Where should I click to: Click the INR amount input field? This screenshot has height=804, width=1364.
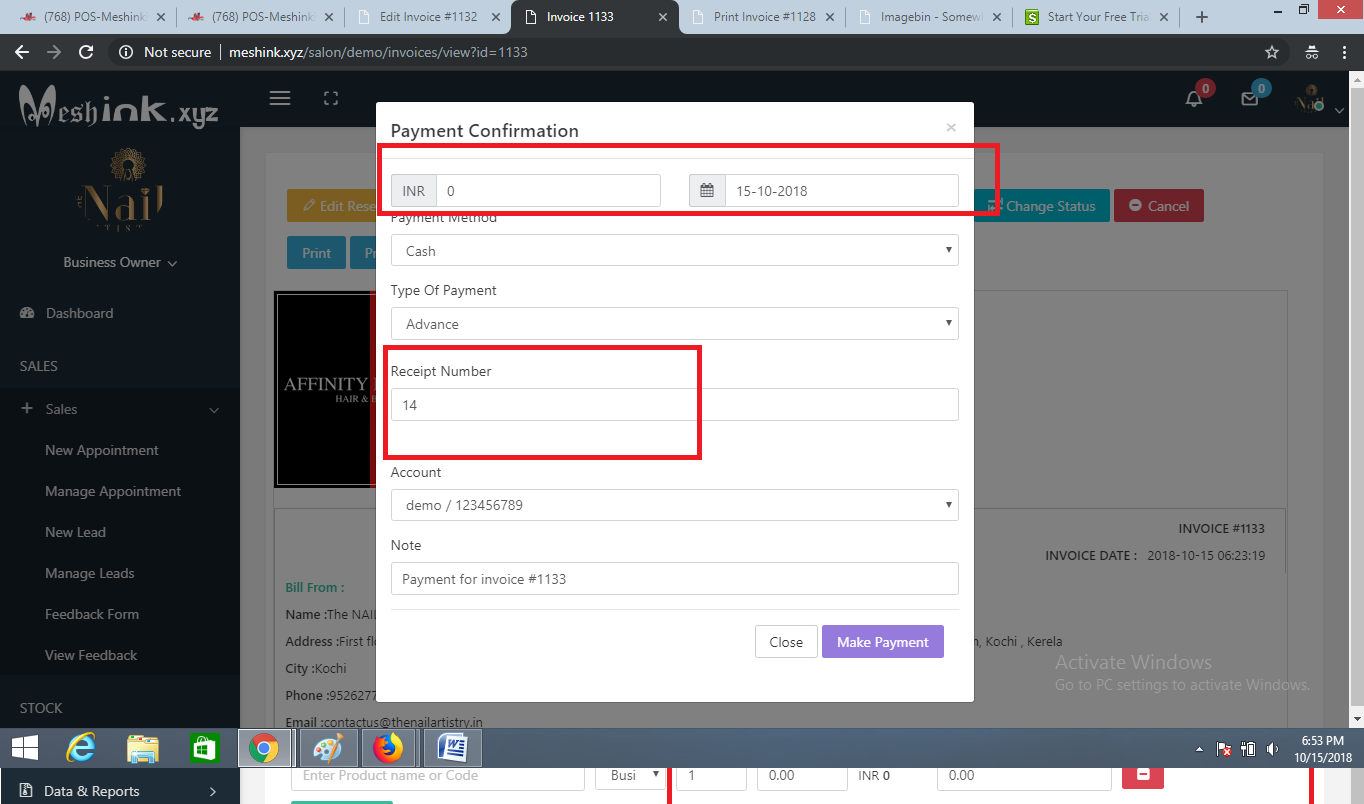pos(548,191)
